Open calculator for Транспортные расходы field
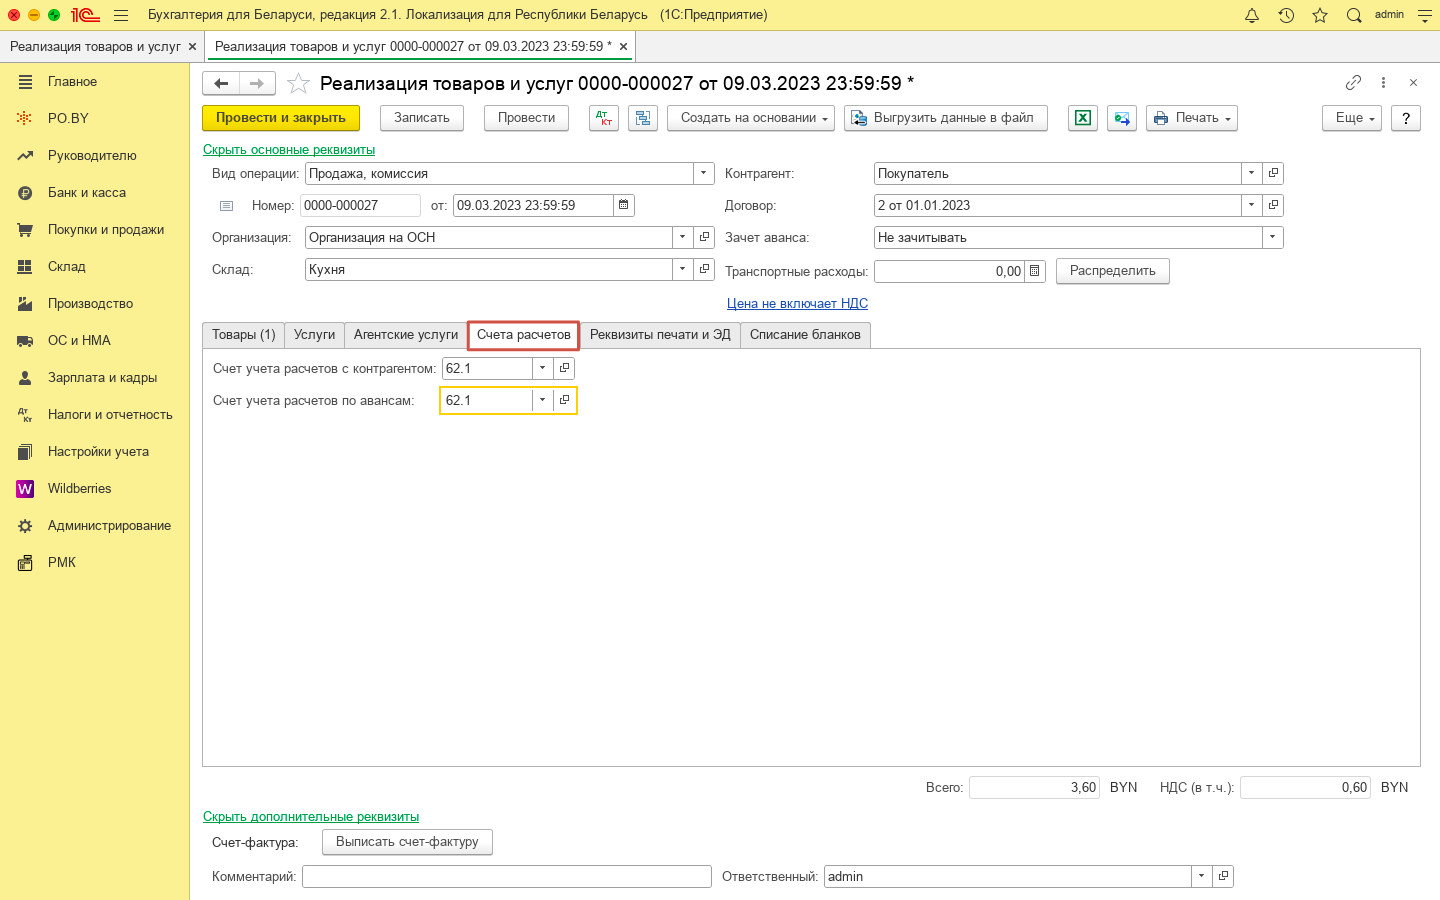1440x900 pixels. [1035, 271]
